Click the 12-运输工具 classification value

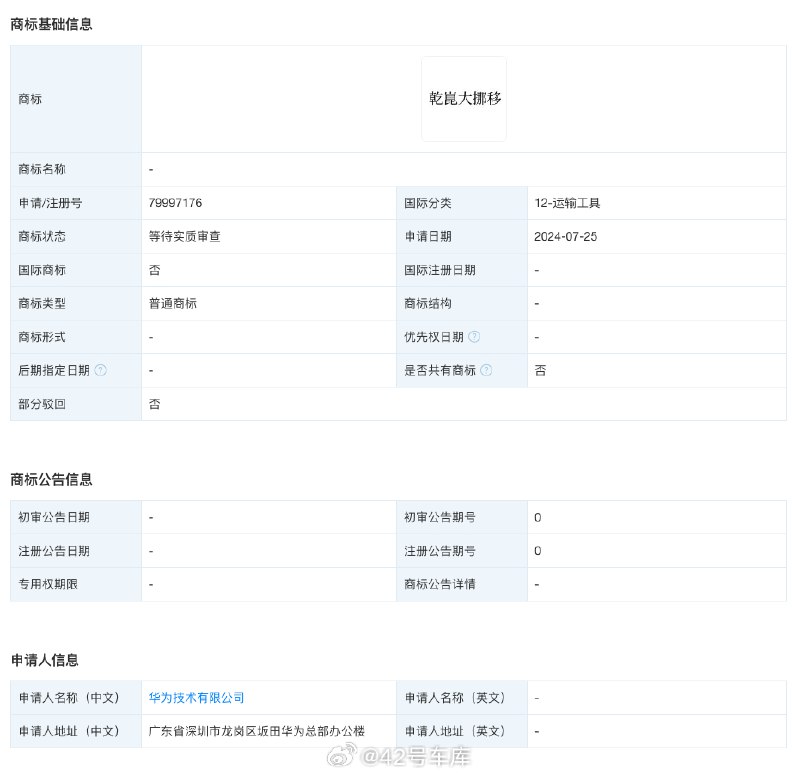click(x=567, y=203)
